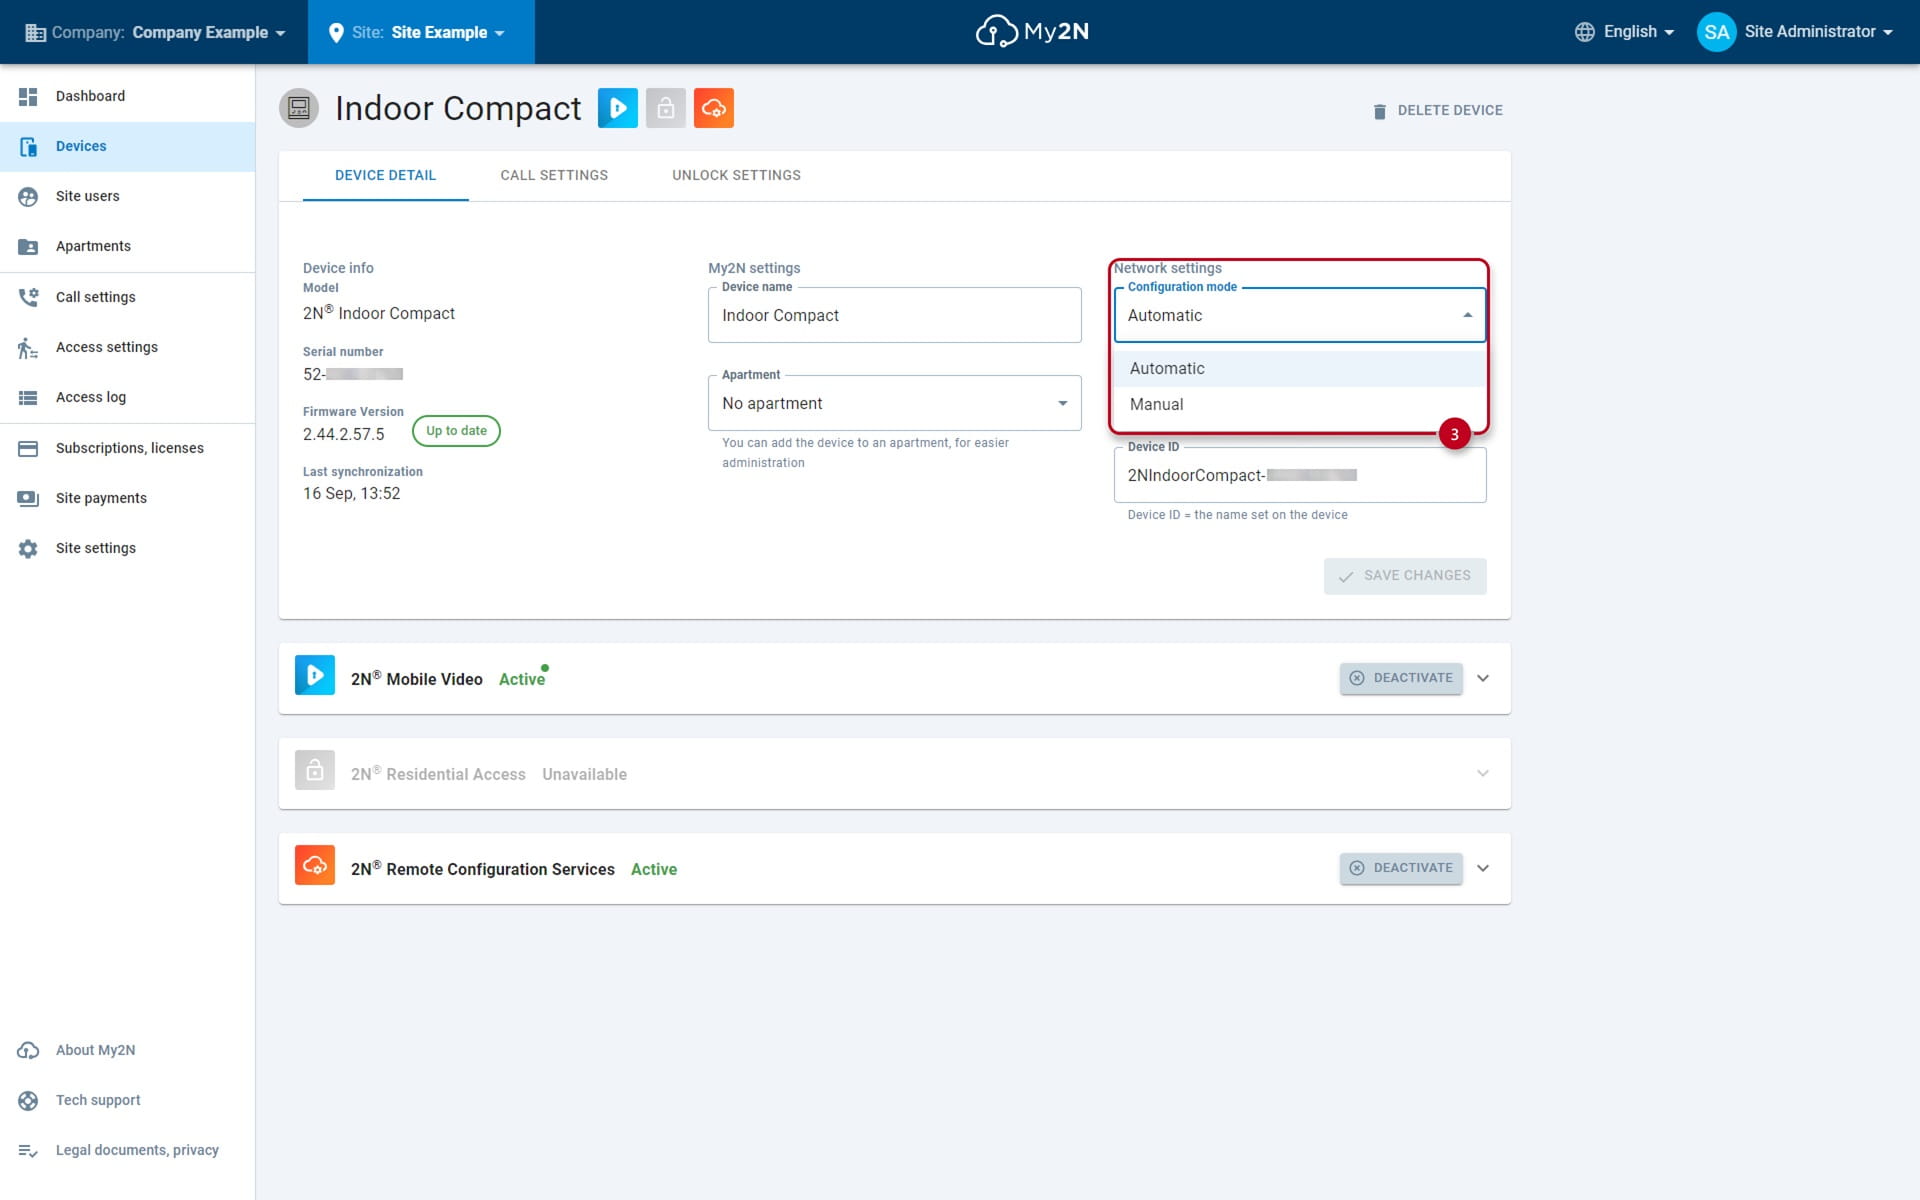1920x1200 pixels.
Task: Click the Site users icon
Action: 28,196
